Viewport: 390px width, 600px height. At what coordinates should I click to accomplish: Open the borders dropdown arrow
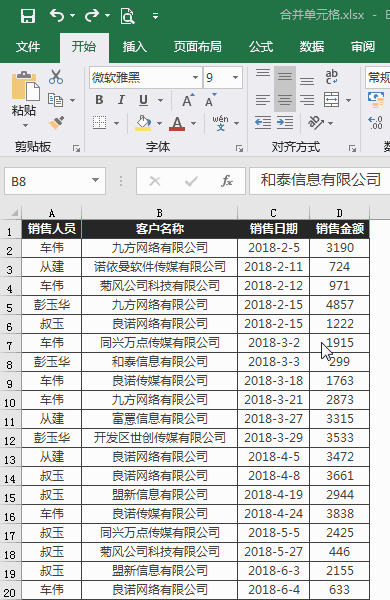(116, 123)
